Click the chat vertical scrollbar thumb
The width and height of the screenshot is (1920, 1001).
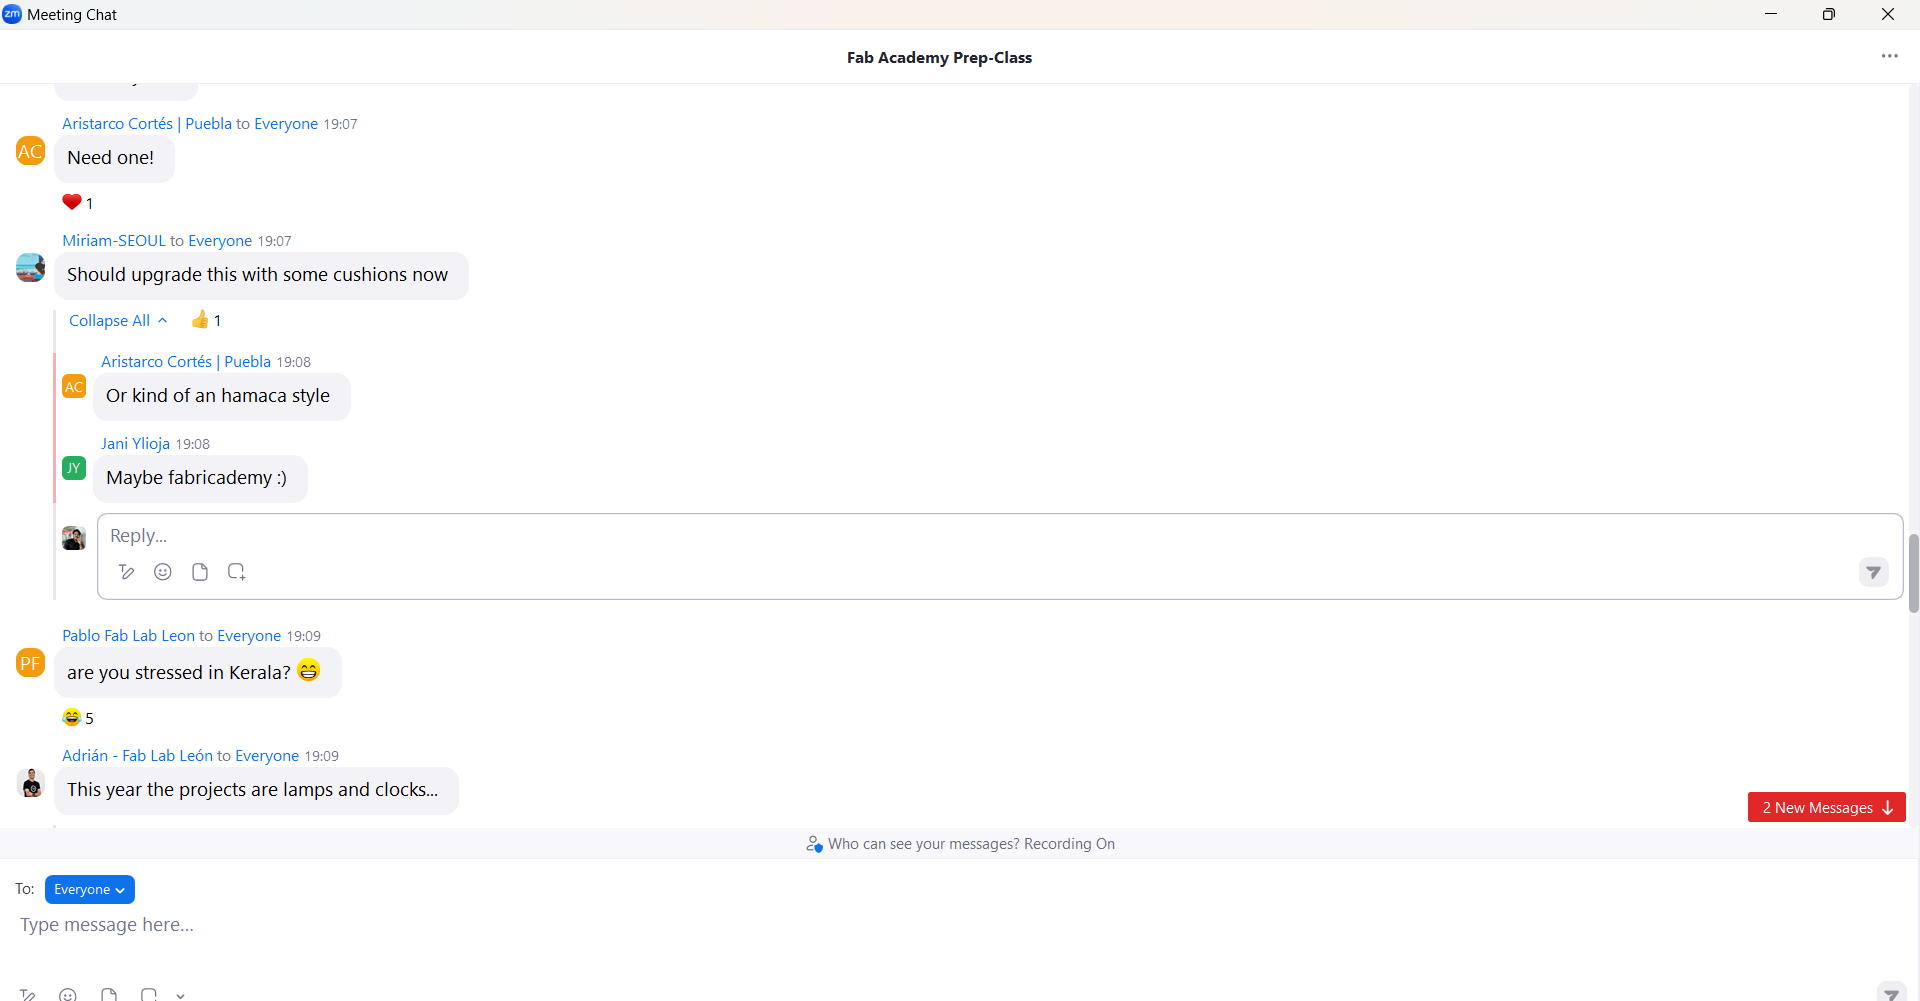1913,573
